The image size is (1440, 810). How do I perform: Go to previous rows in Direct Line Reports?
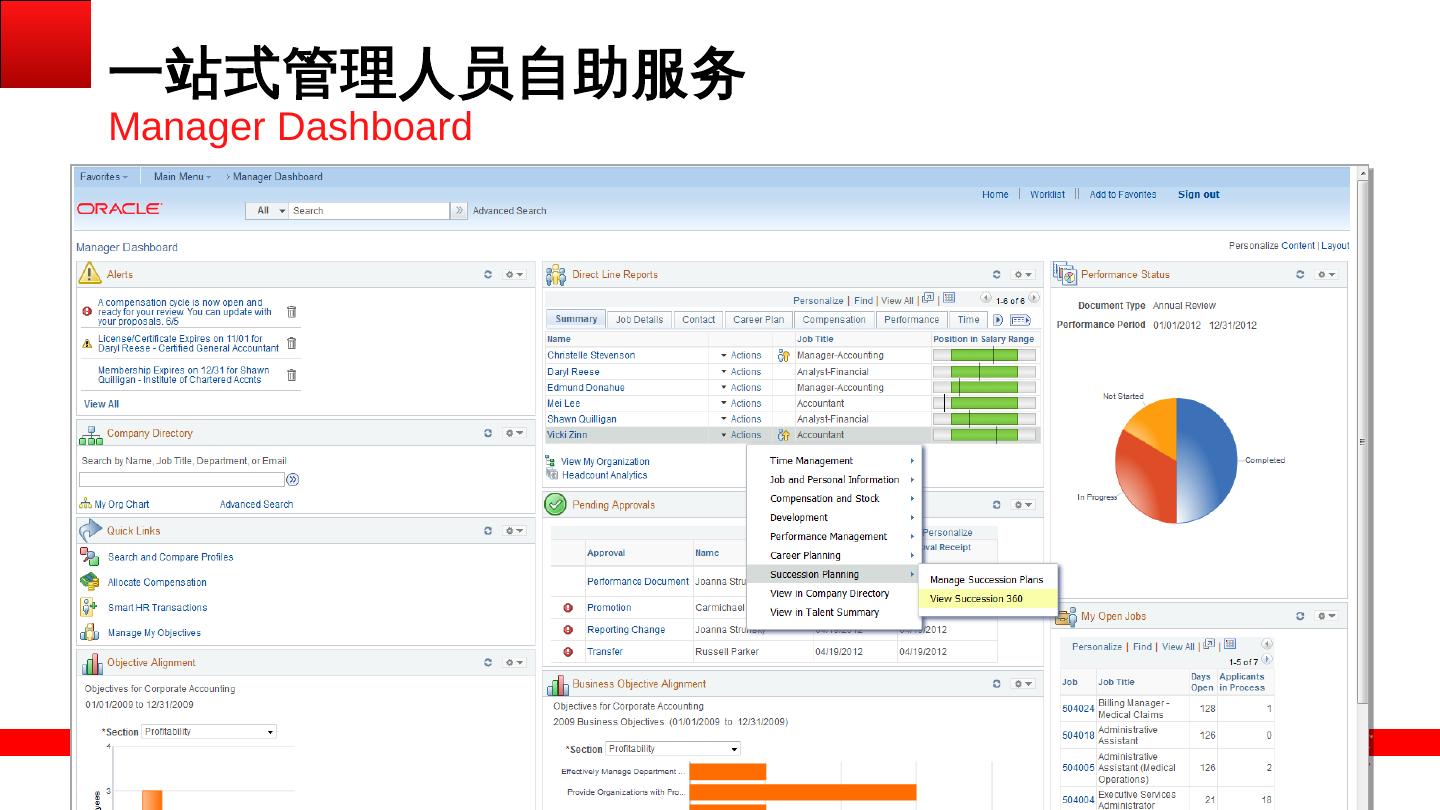tap(986, 299)
